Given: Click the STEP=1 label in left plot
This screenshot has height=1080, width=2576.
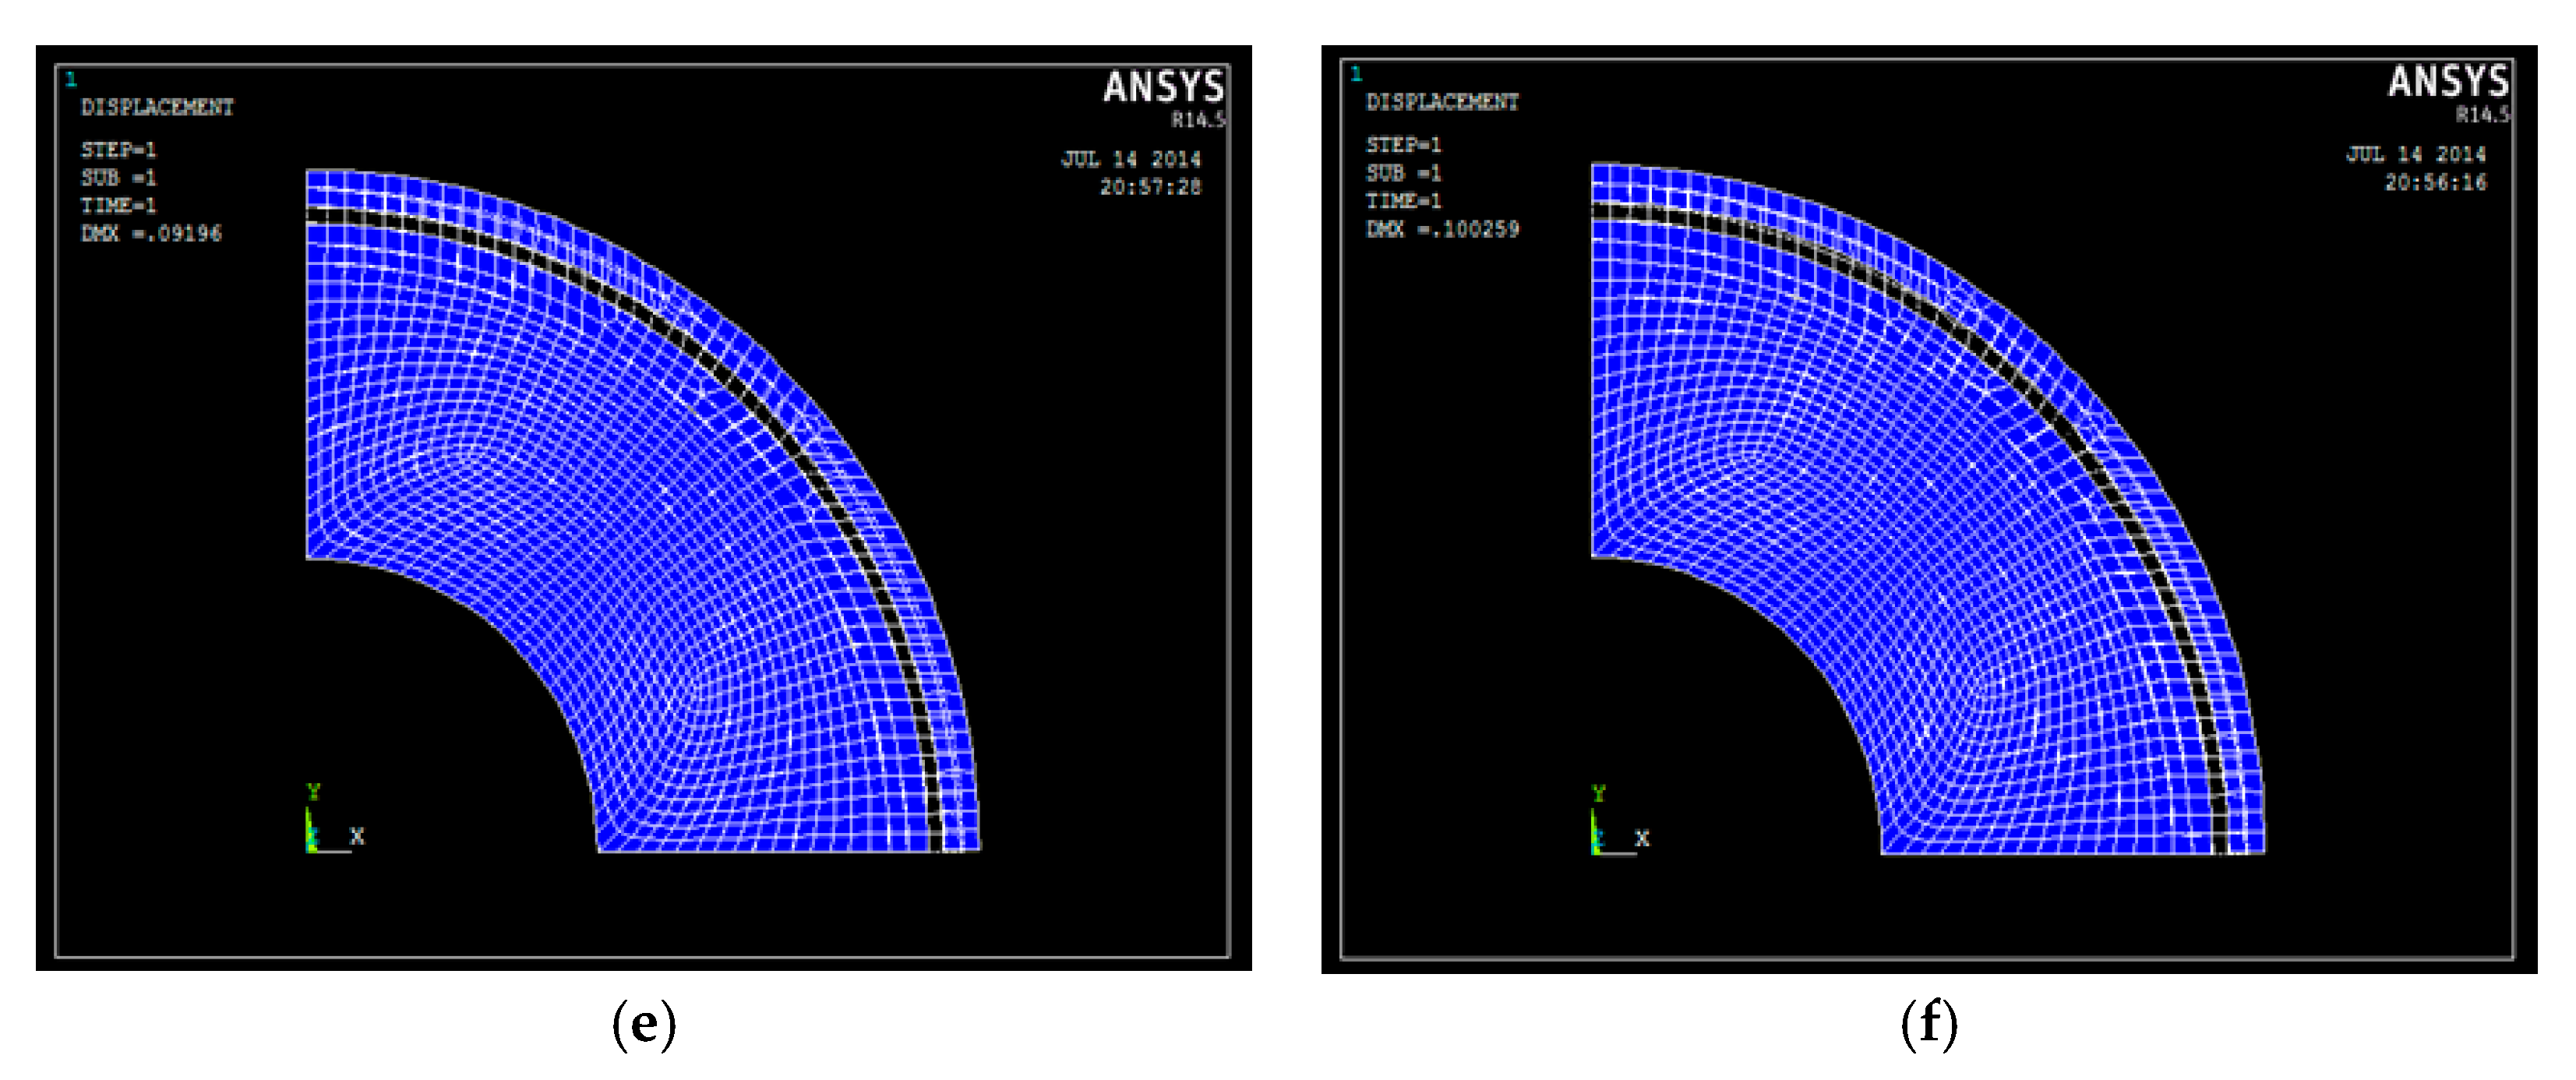Looking at the screenshot, I should (x=118, y=150).
